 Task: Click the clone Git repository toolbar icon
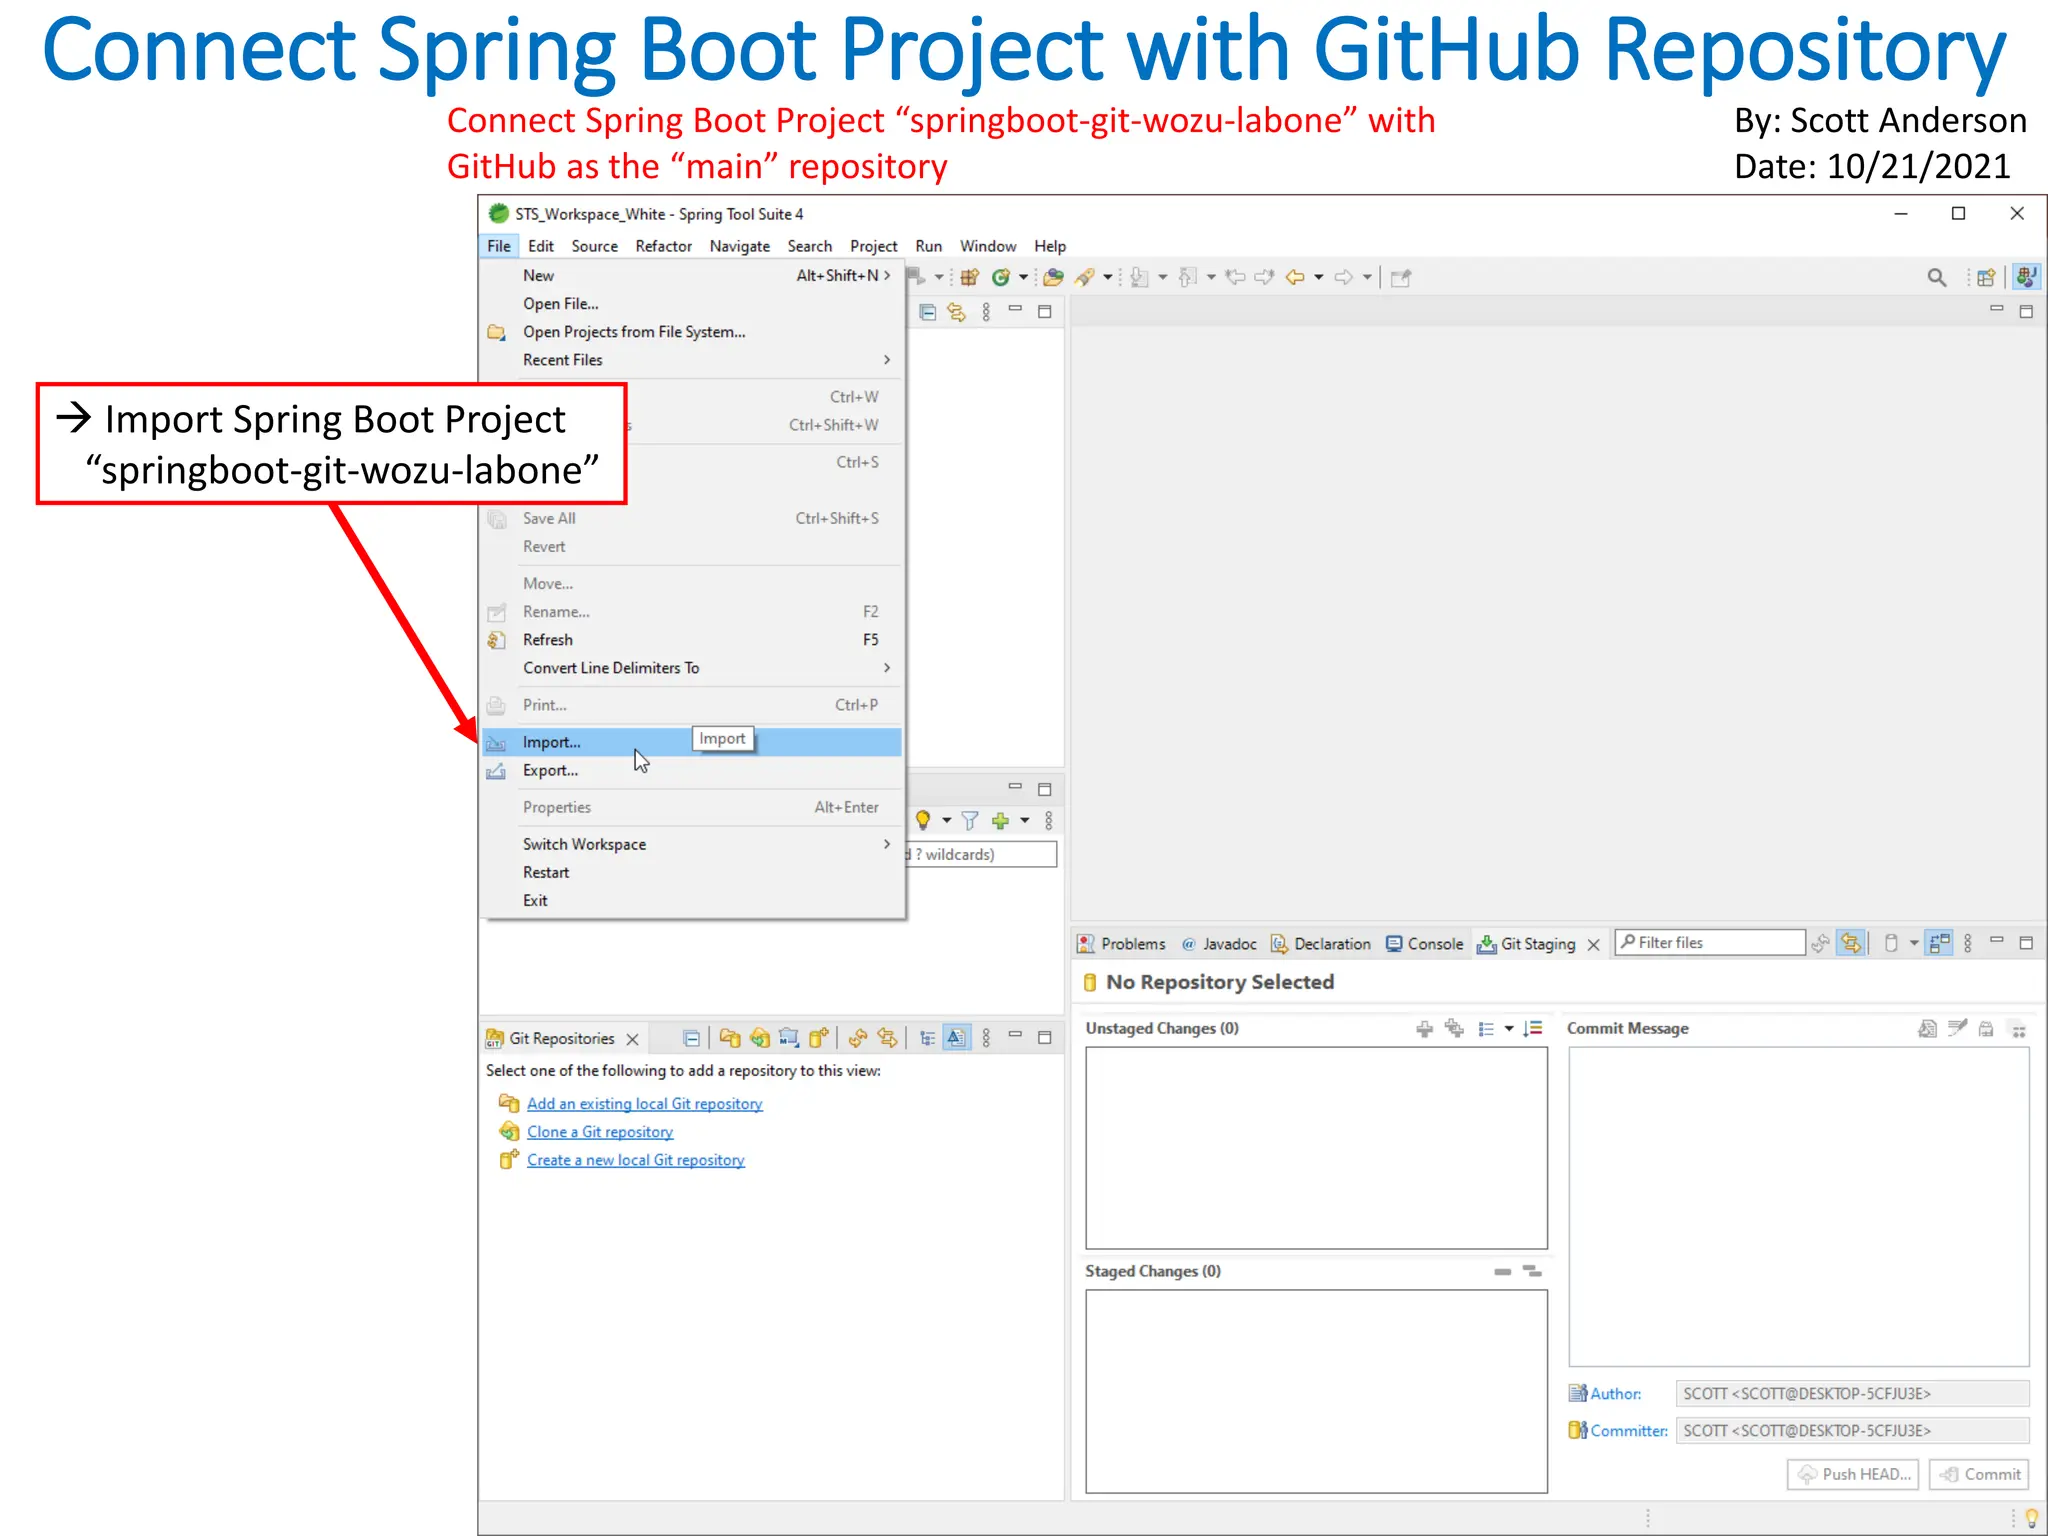[760, 1038]
